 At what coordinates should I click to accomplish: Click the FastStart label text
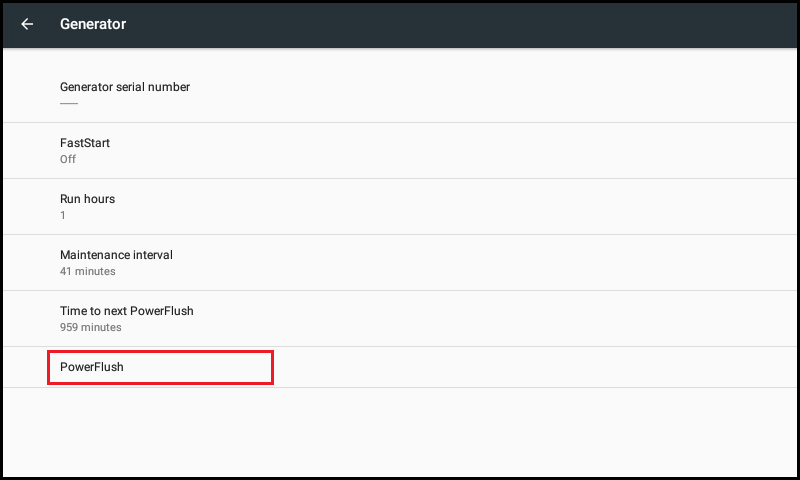click(85, 143)
